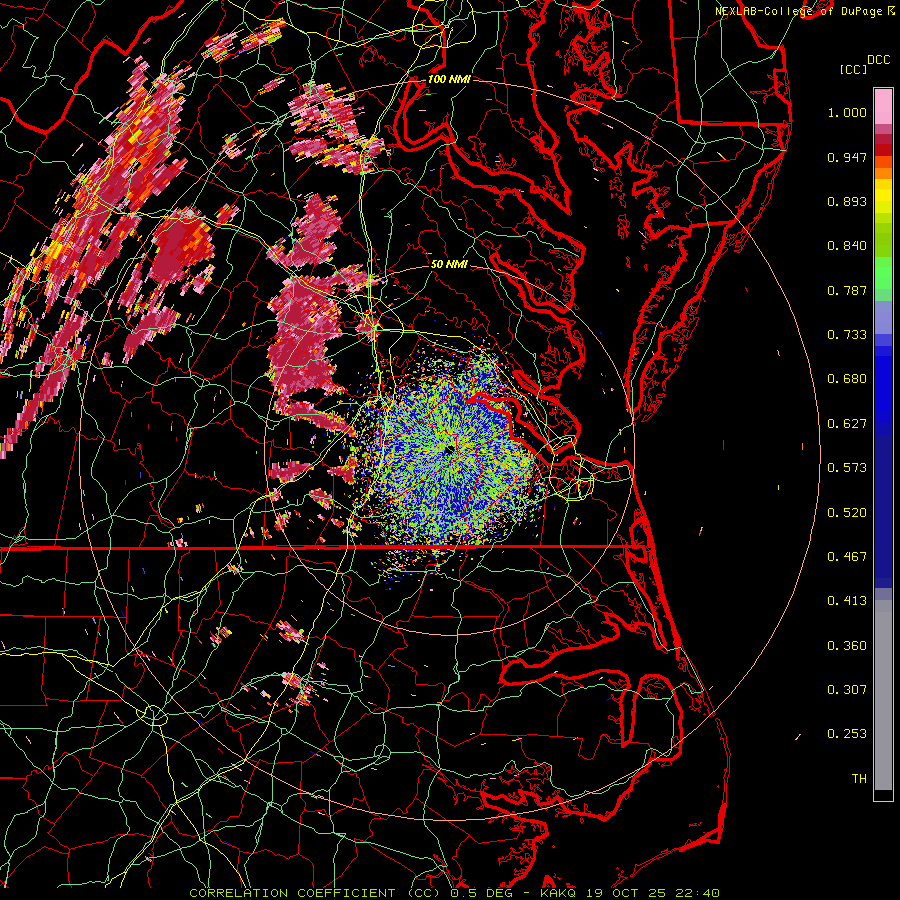The width and height of the screenshot is (900, 900).
Task: Click the 0.893 colorbar value
Action: 847,201
